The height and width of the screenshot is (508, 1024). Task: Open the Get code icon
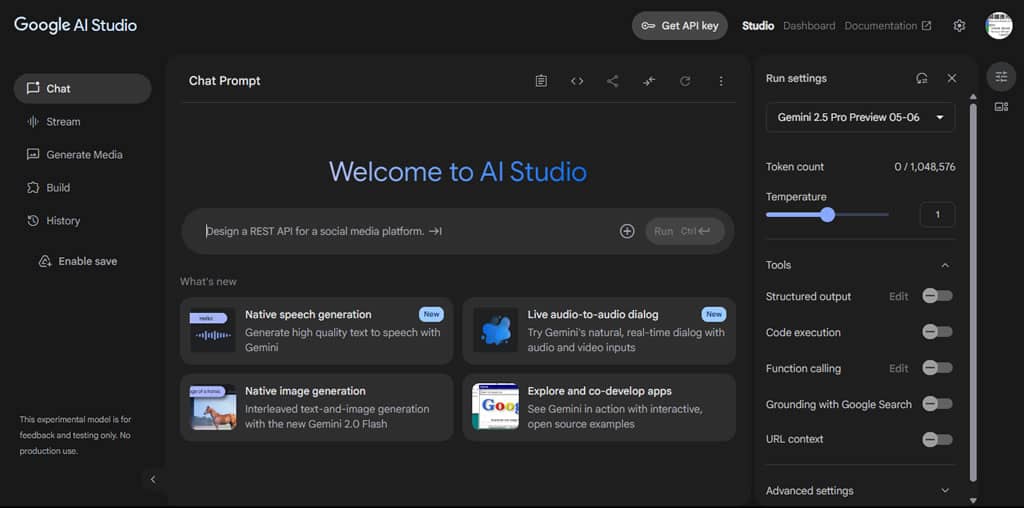[x=577, y=81]
